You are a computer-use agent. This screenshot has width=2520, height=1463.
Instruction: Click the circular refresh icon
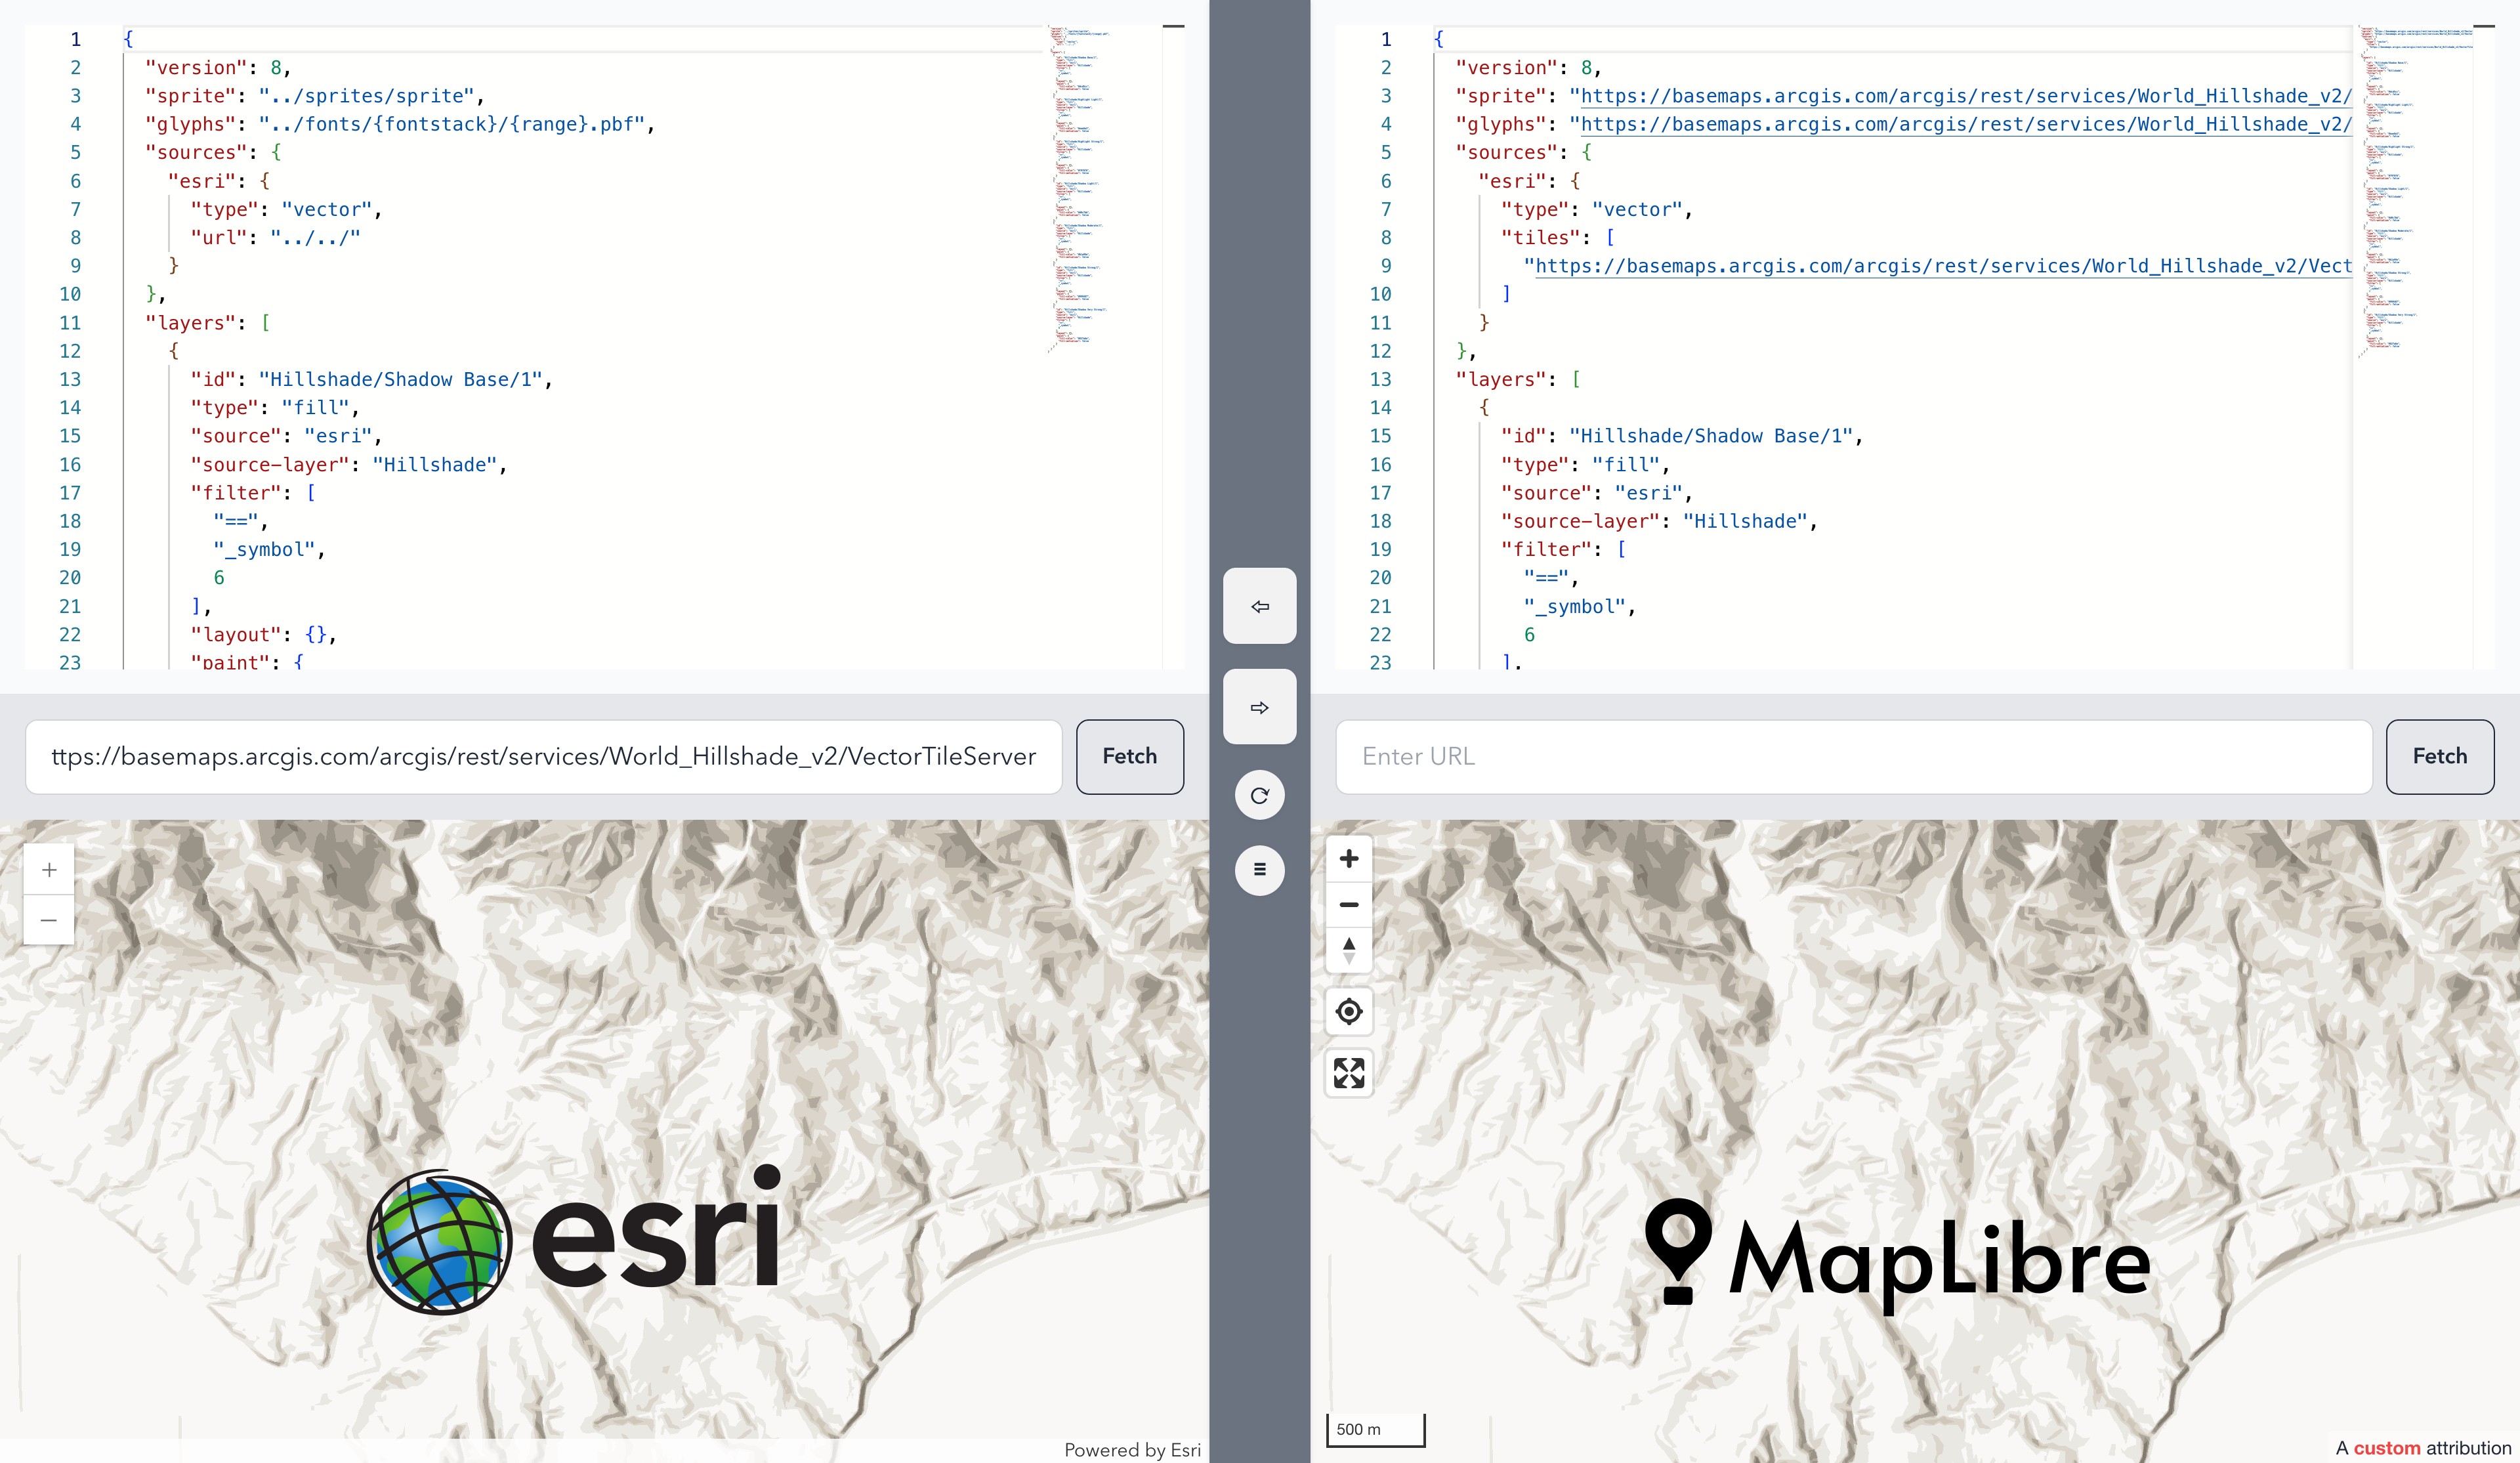[1259, 795]
